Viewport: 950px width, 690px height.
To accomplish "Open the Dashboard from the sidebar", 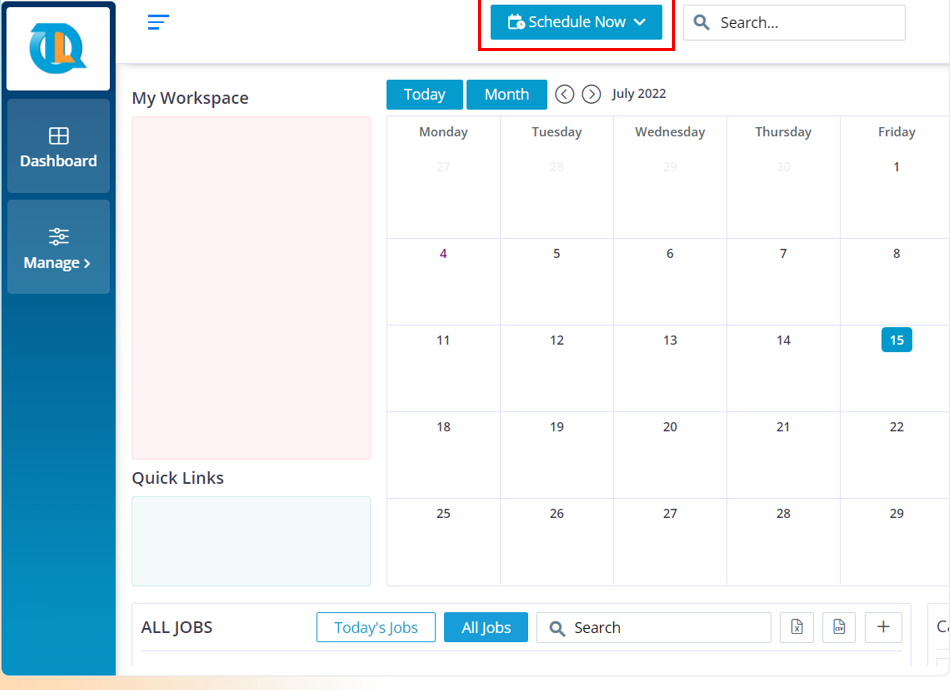I will [x=58, y=146].
